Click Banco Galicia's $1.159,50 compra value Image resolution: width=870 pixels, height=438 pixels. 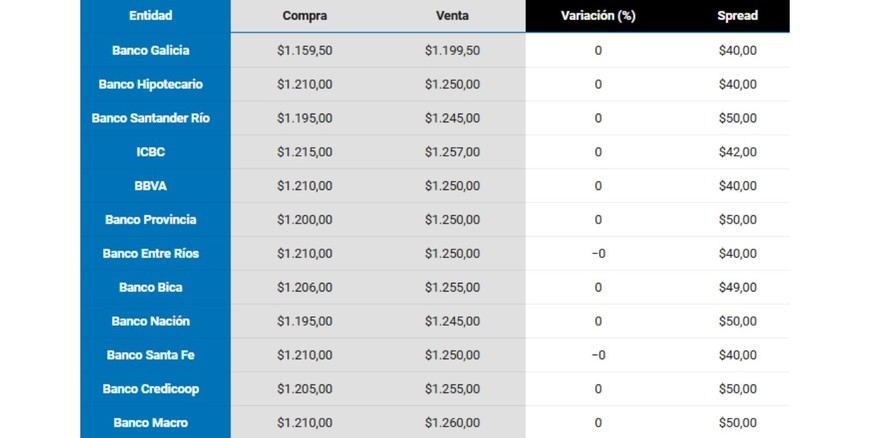[305, 50]
